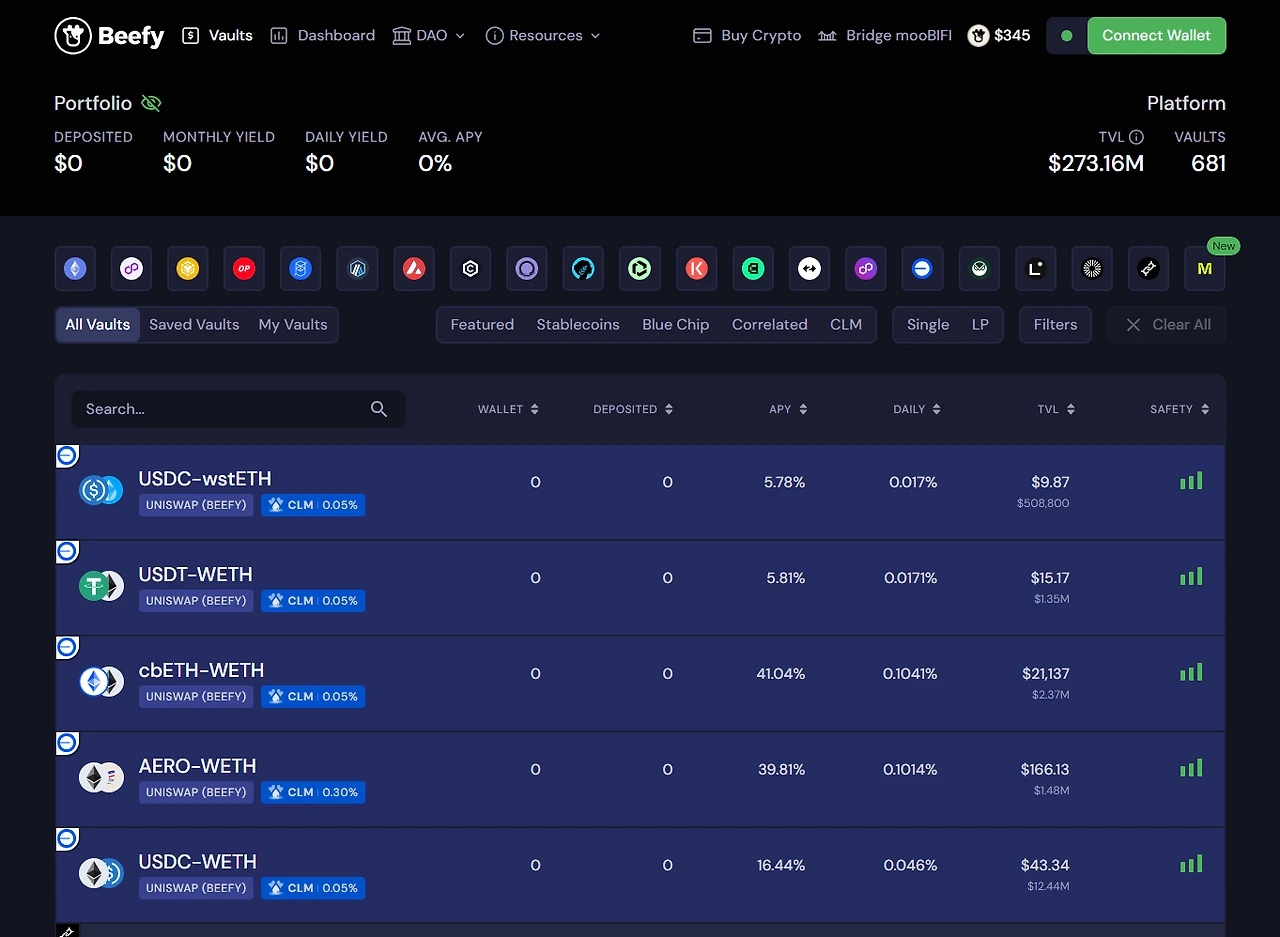Pick the blue Base chain filter icon
This screenshot has height=937, width=1280.
[922, 268]
